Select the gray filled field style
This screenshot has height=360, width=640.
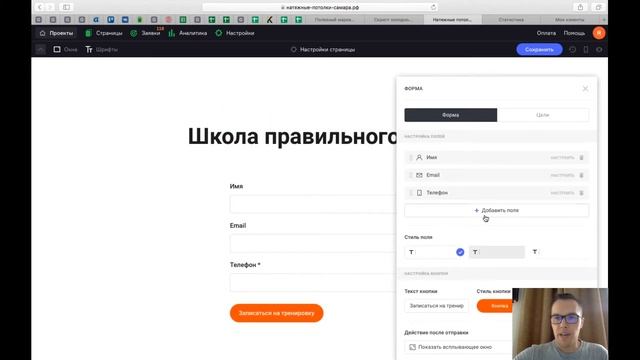coord(497,252)
